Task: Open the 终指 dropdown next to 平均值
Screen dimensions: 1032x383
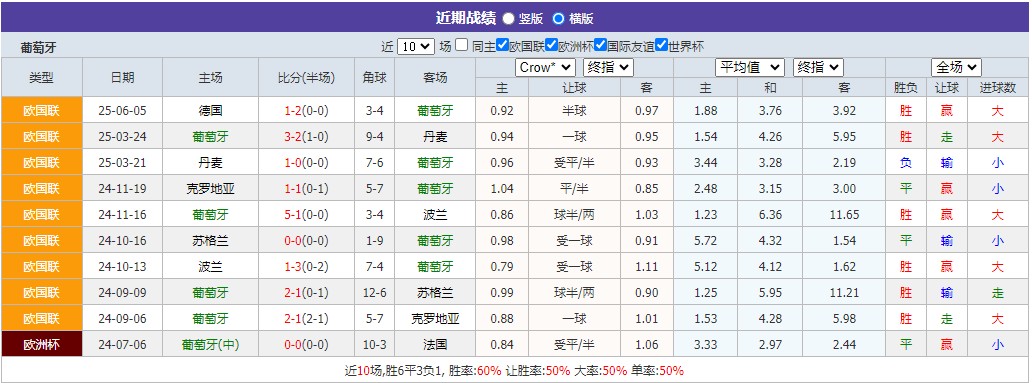Action: tap(818, 67)
